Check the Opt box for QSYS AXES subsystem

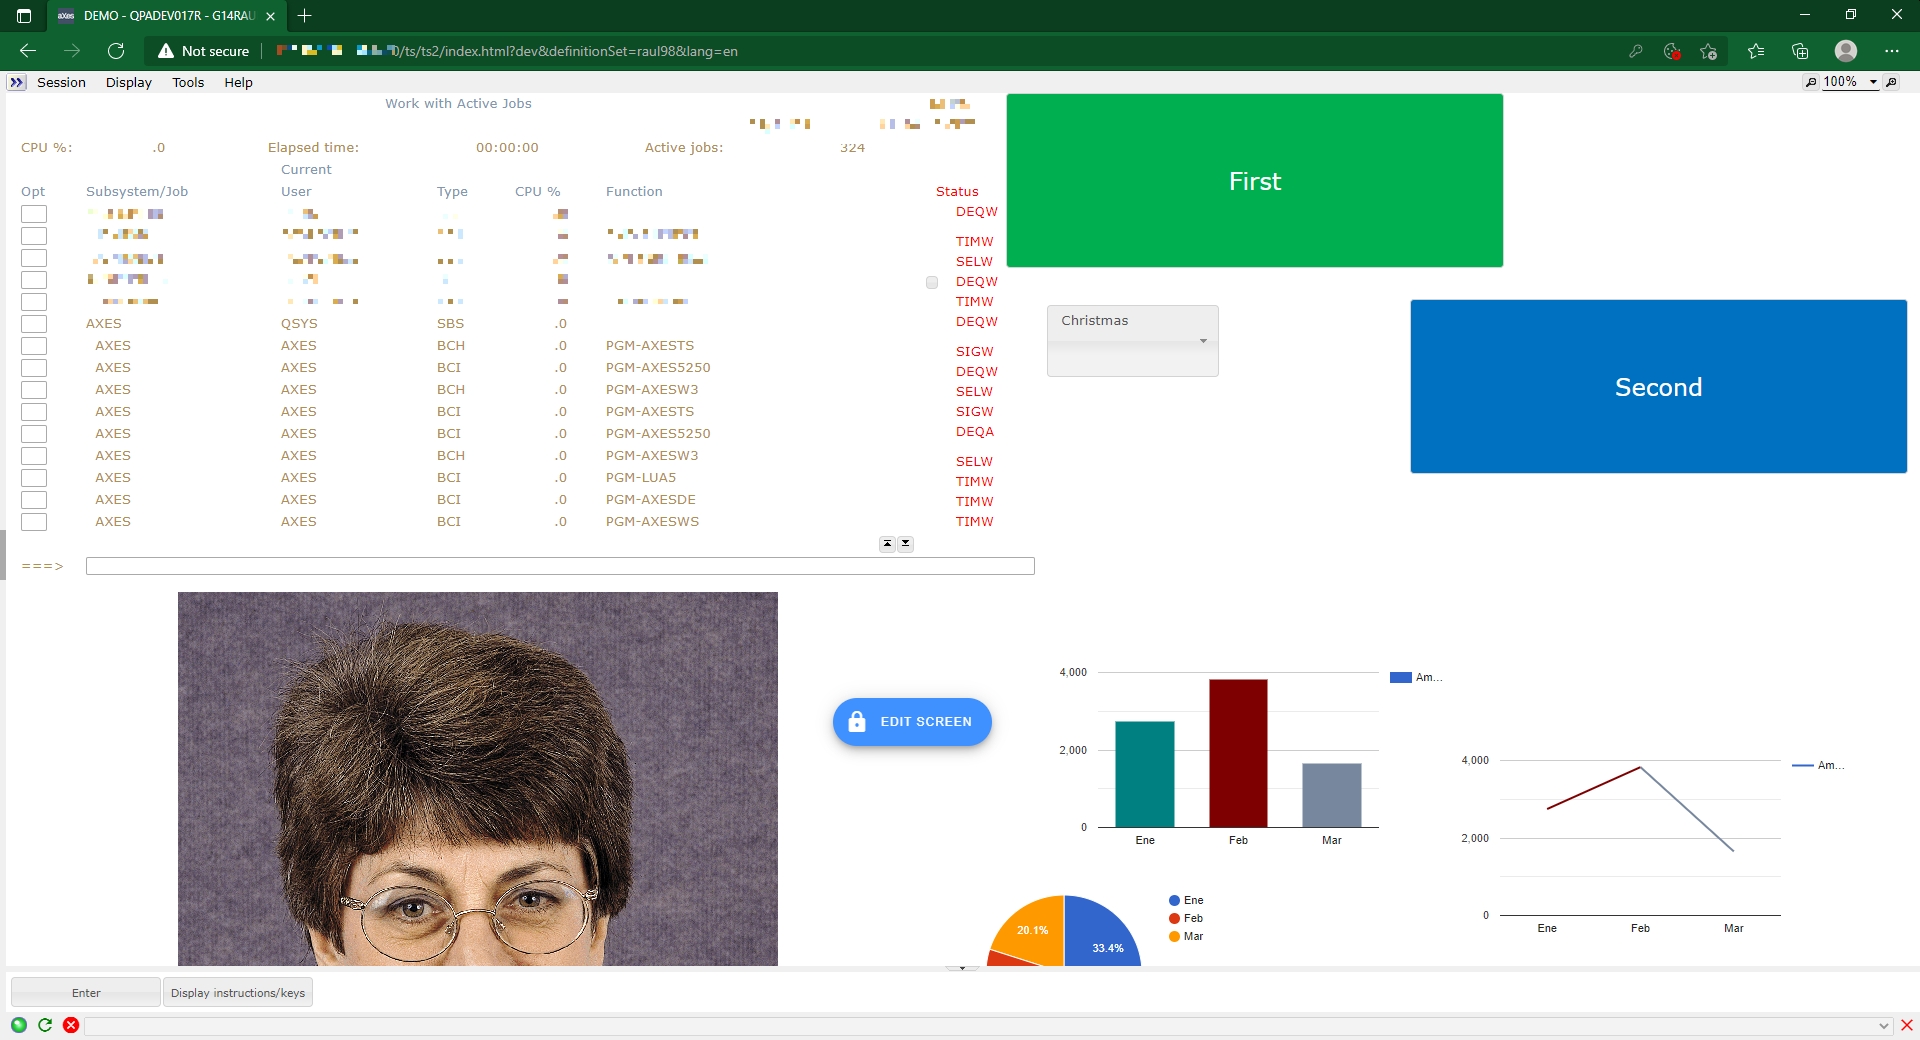(x=34, y=324)
